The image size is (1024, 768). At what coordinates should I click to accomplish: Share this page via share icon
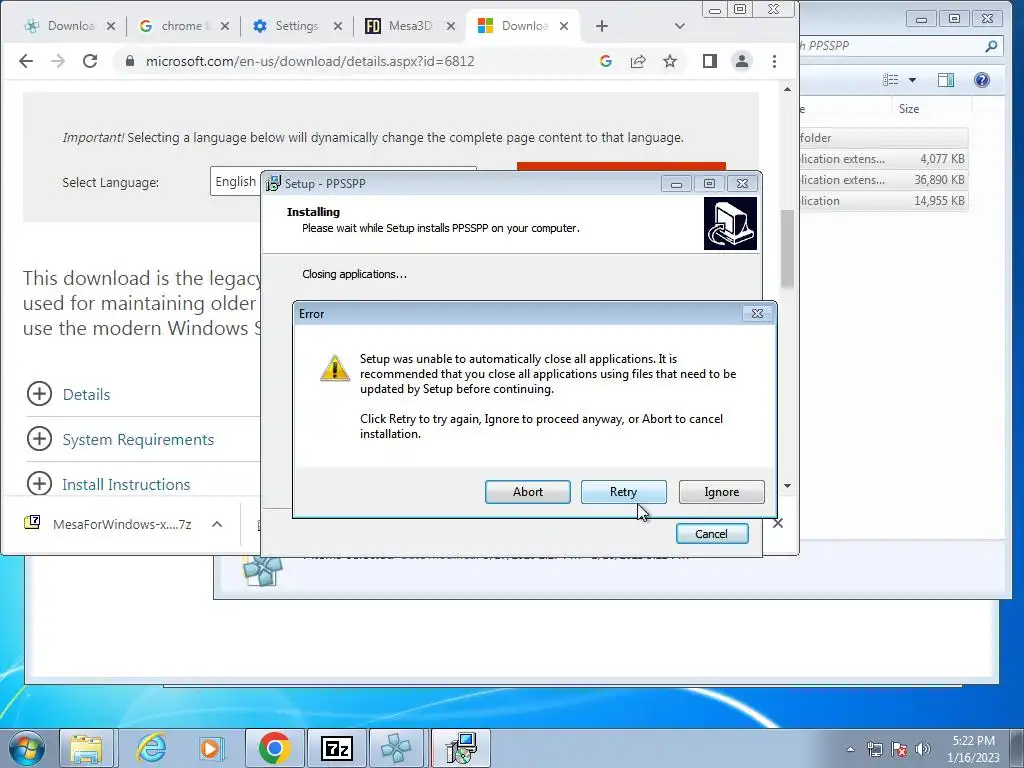637,61
